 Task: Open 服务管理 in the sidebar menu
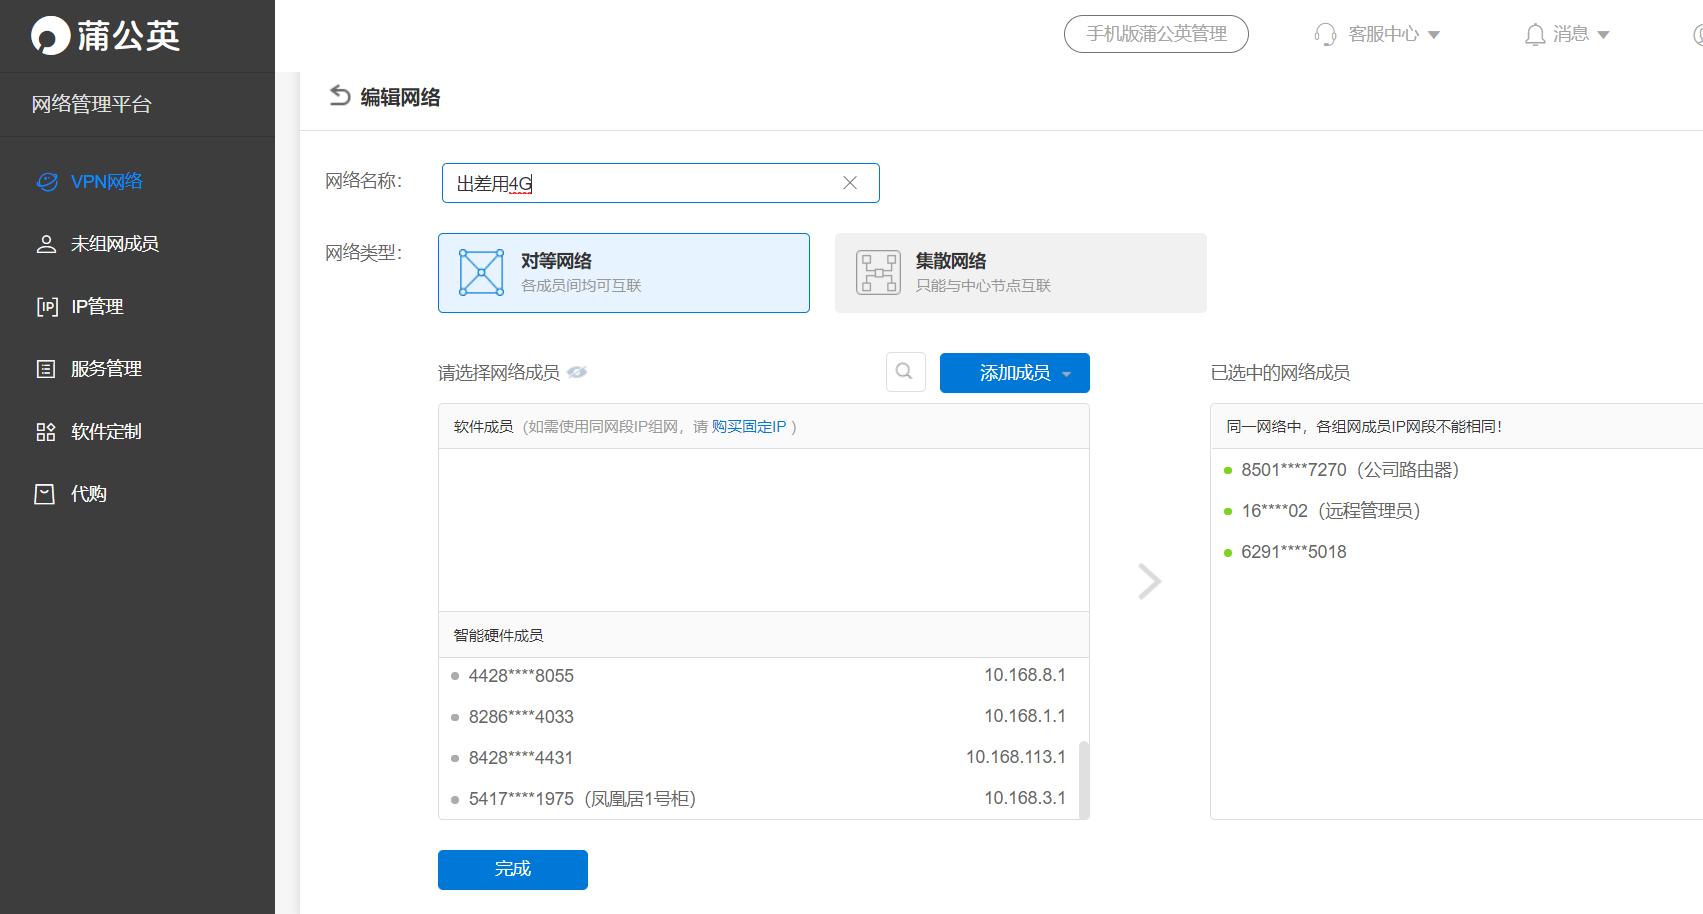coord(46,368)
